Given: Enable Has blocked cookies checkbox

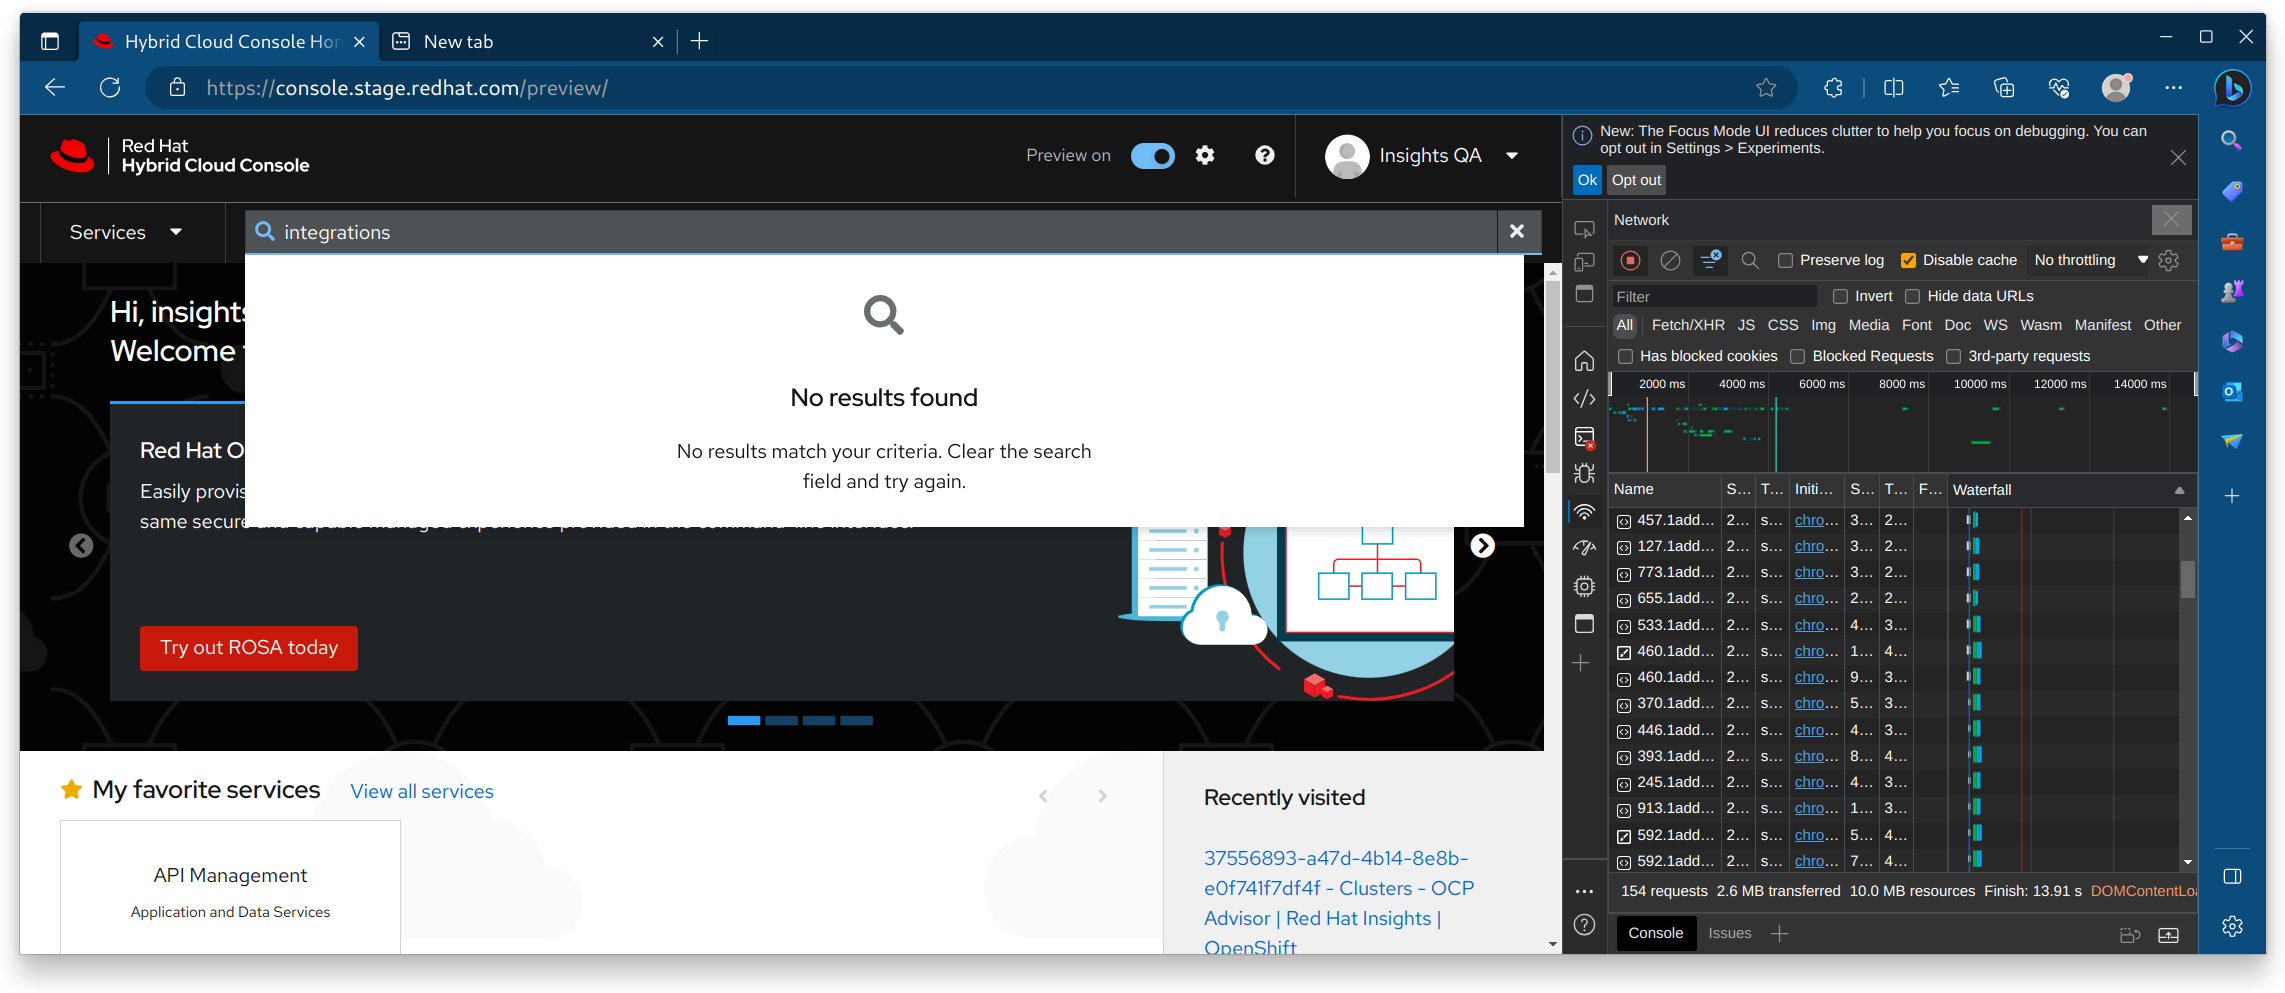Looking at the screenshot, I should click(1625, 356).
